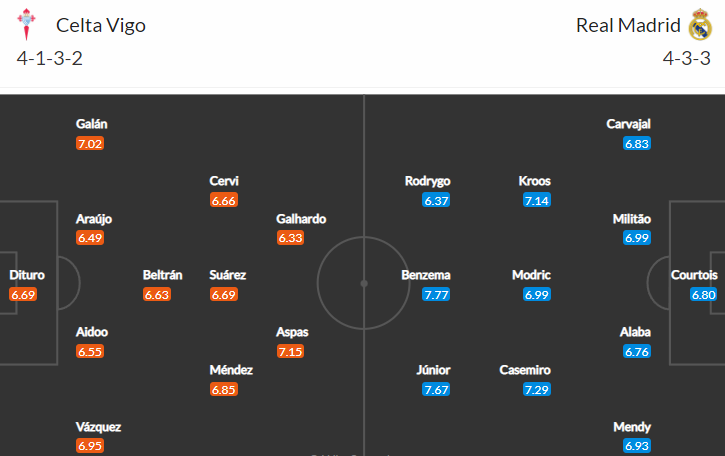Open the Real Madrid team name link

click(628, 25)
